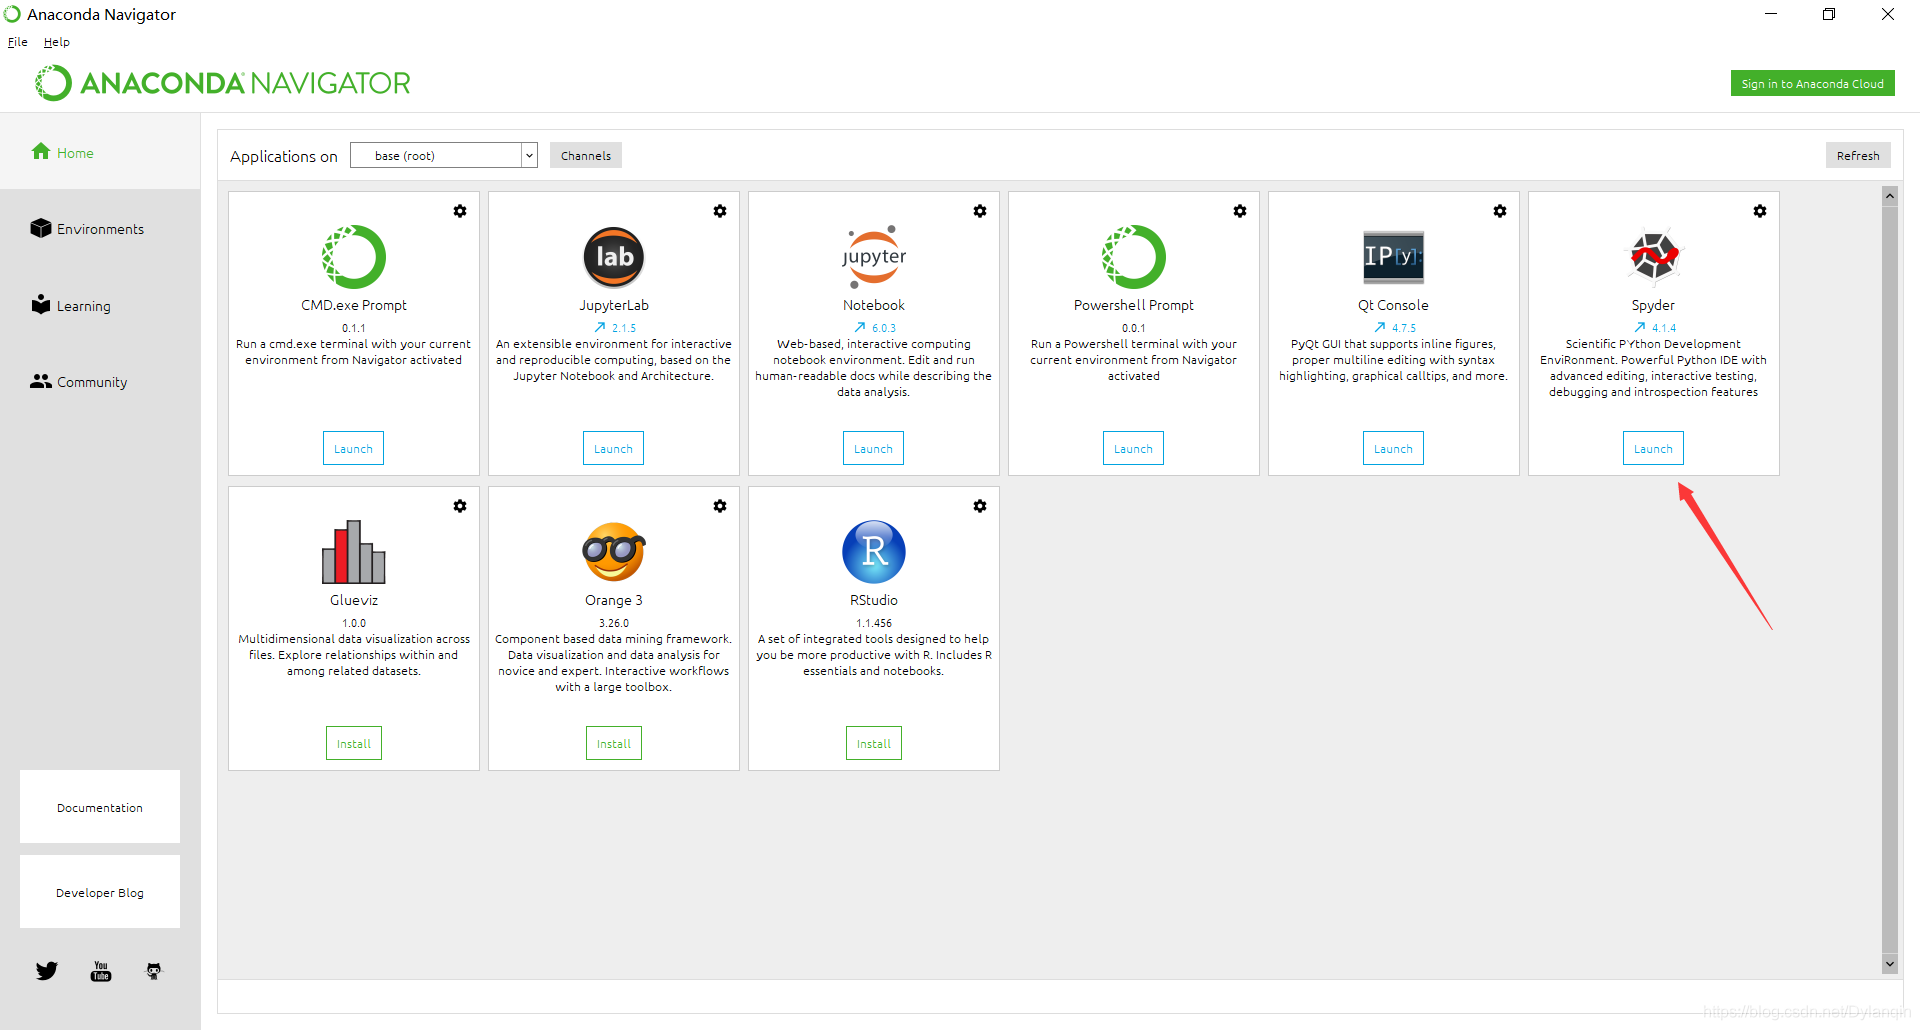Sign in to Anaconda Cloud

(1812, 83)
